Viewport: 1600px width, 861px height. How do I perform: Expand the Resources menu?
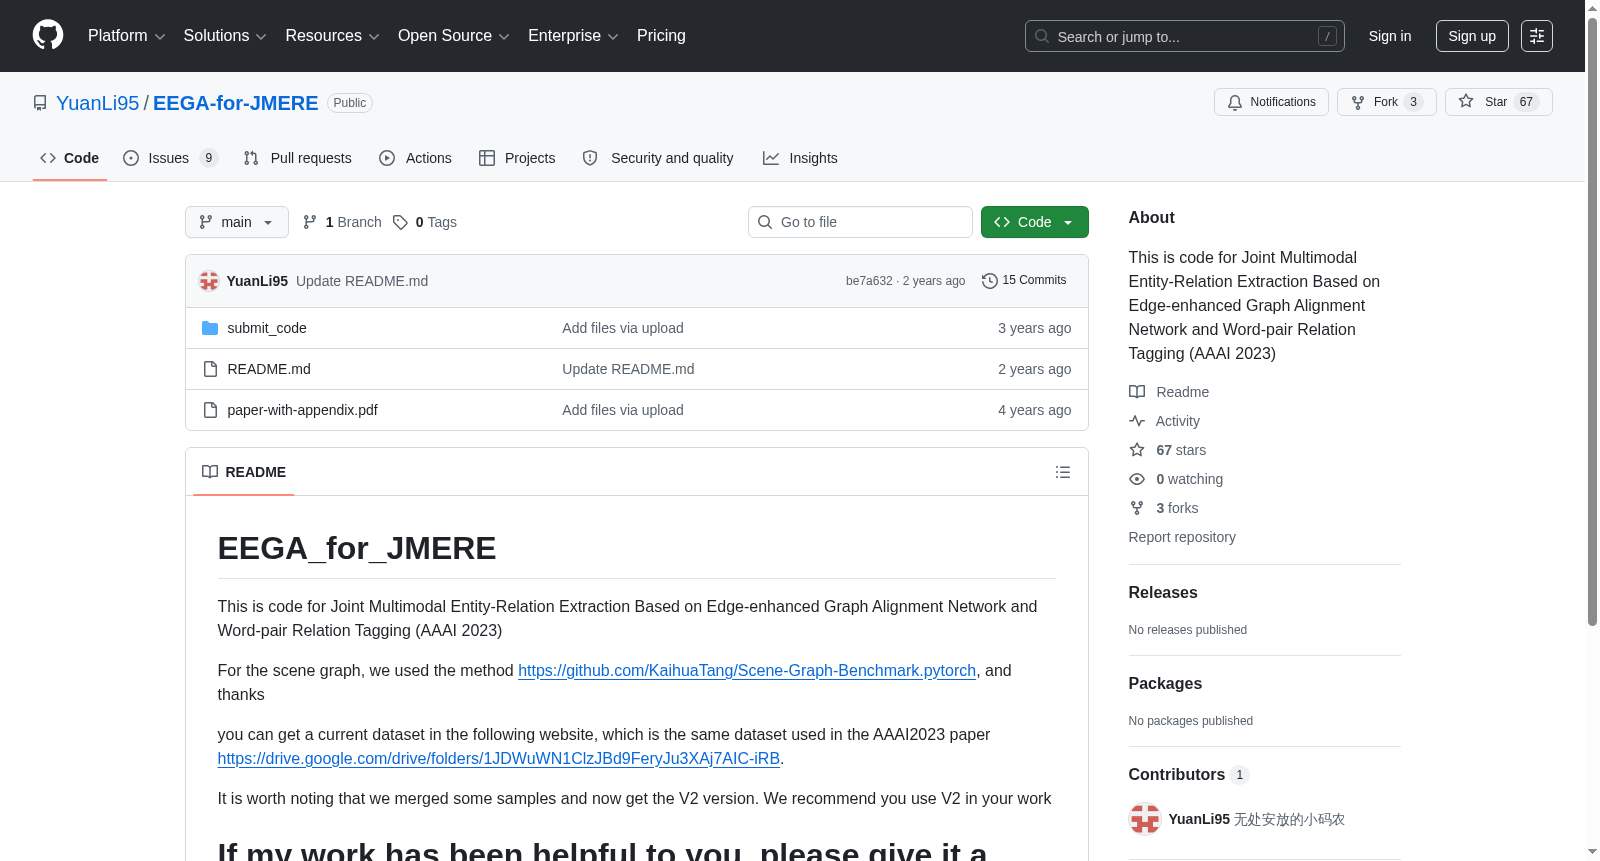(332, 36)
